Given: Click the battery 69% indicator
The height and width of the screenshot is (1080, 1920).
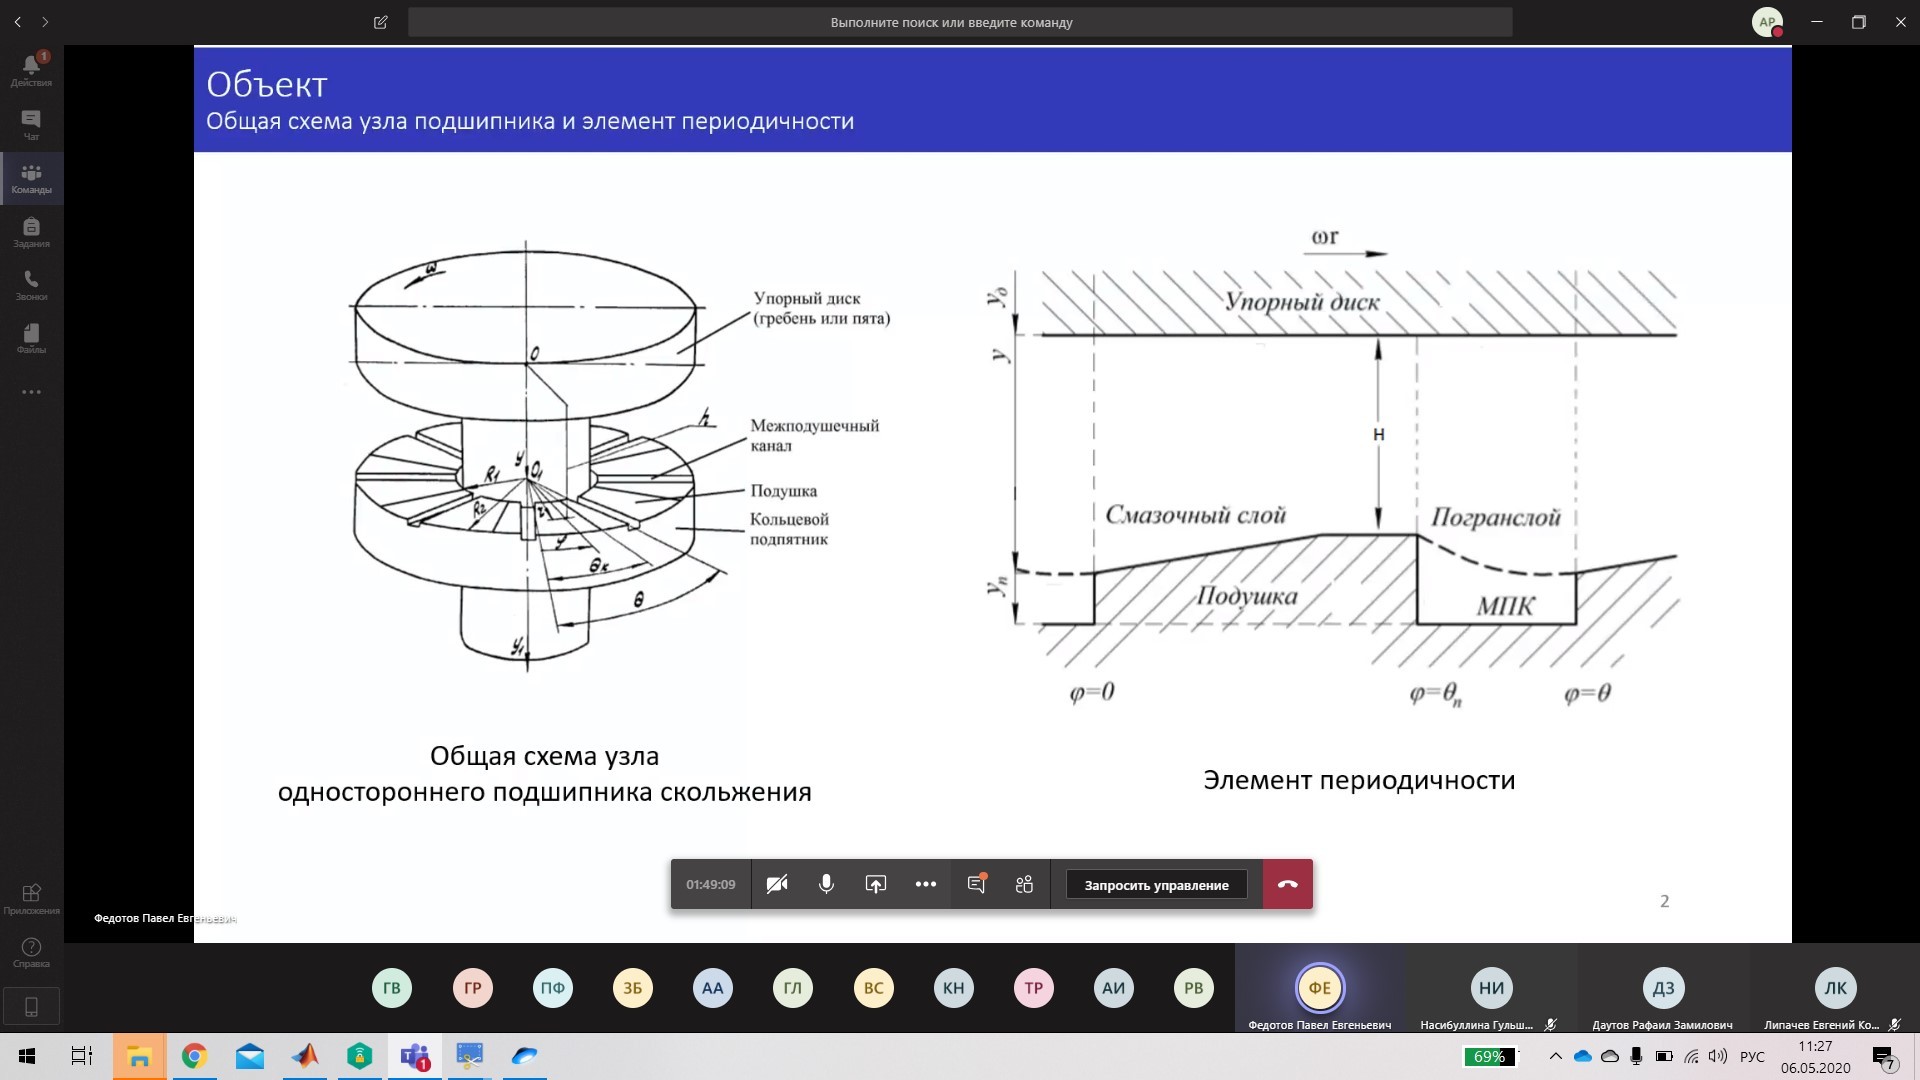Looking at the screenshot, I should [x=1489, y=1056].
